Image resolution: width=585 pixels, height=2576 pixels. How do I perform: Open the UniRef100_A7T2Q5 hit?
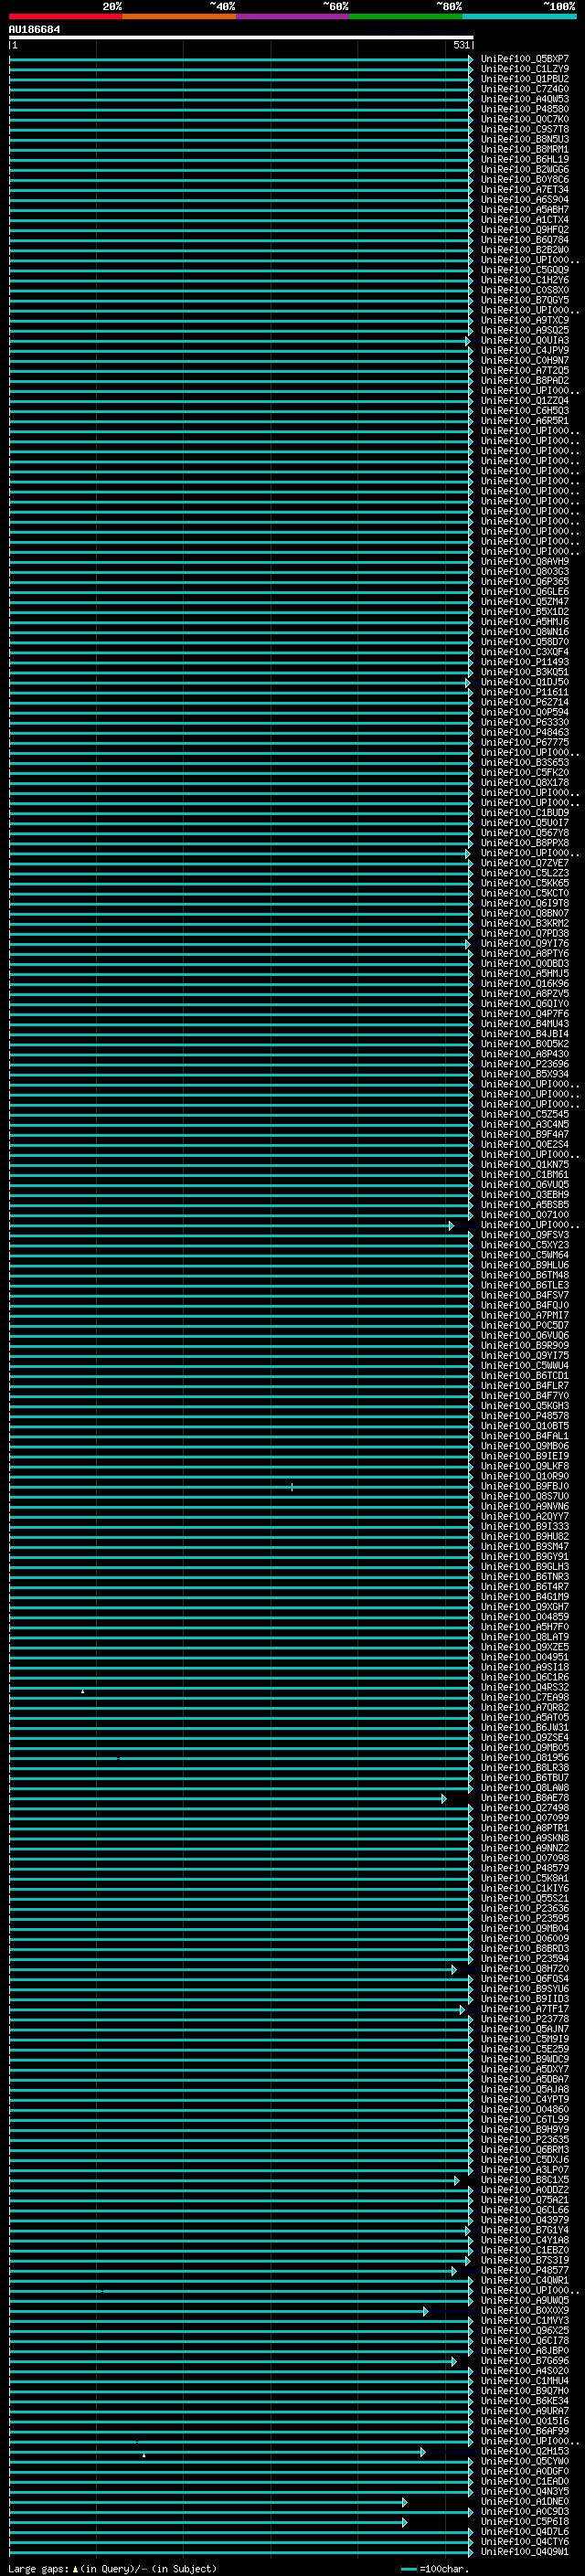click(x=525, y=370)
